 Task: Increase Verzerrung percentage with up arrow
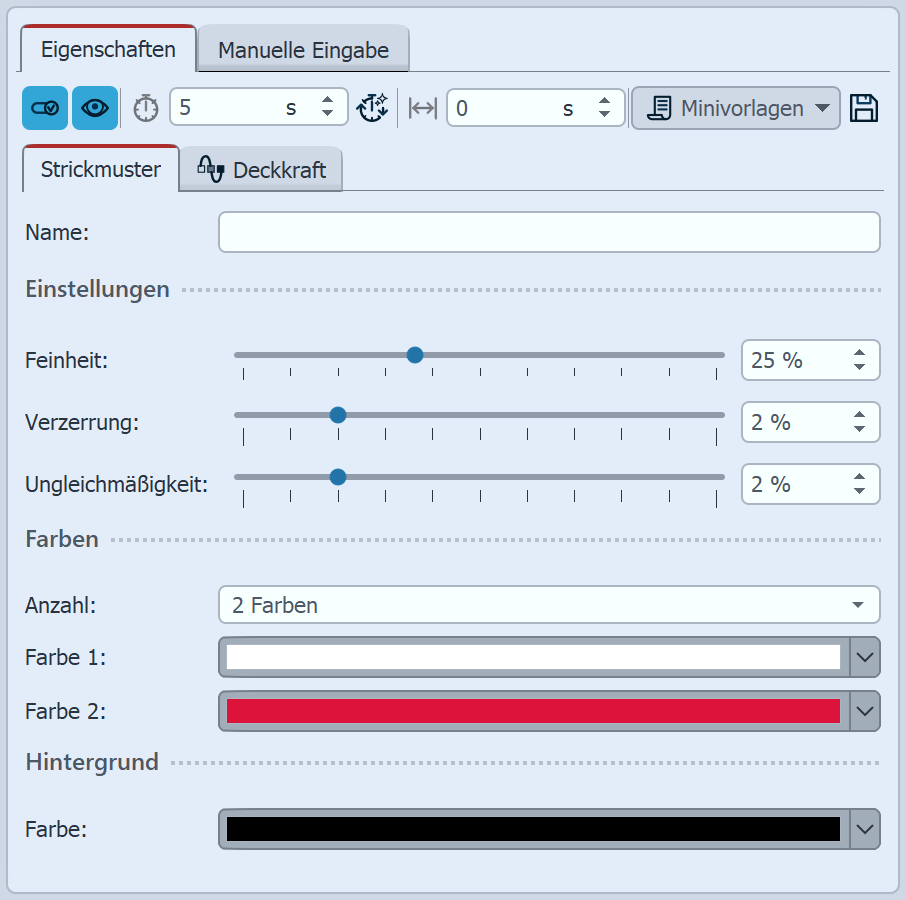[x=859, y=414]
